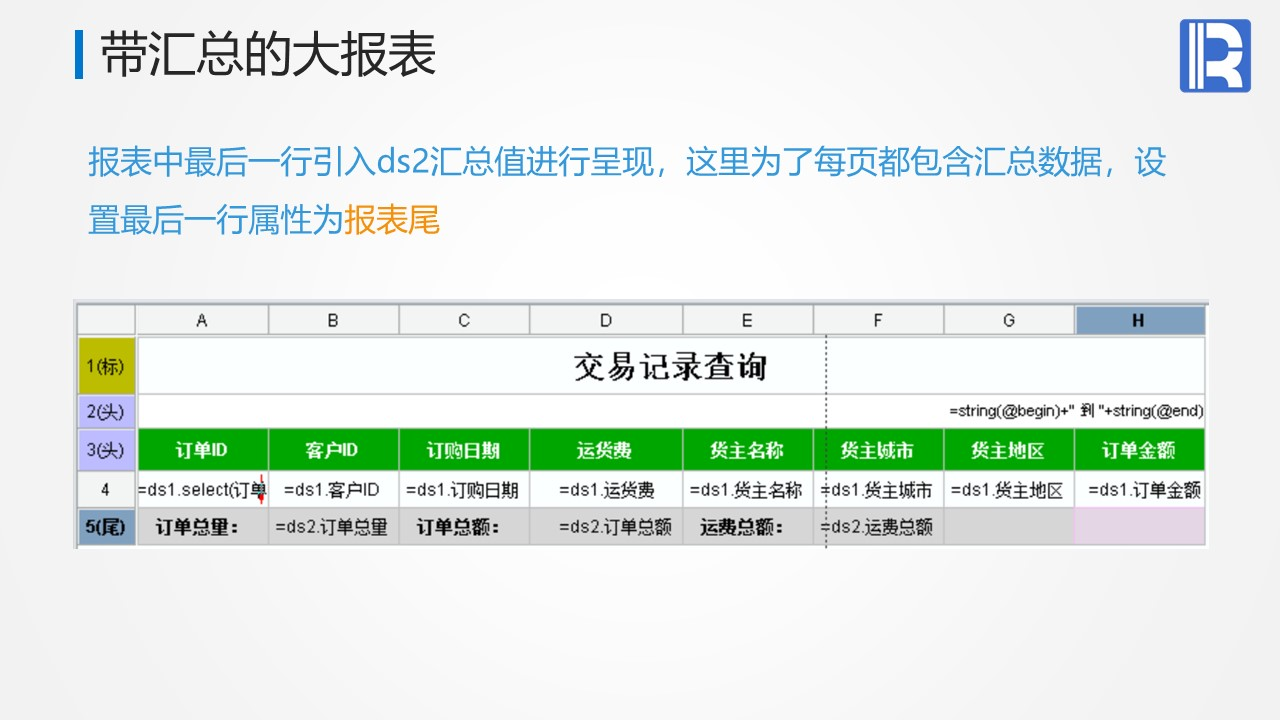Click the =ds2.运费总额 cell
Screen dimensions: 1280x720
(x=878, y=527)
